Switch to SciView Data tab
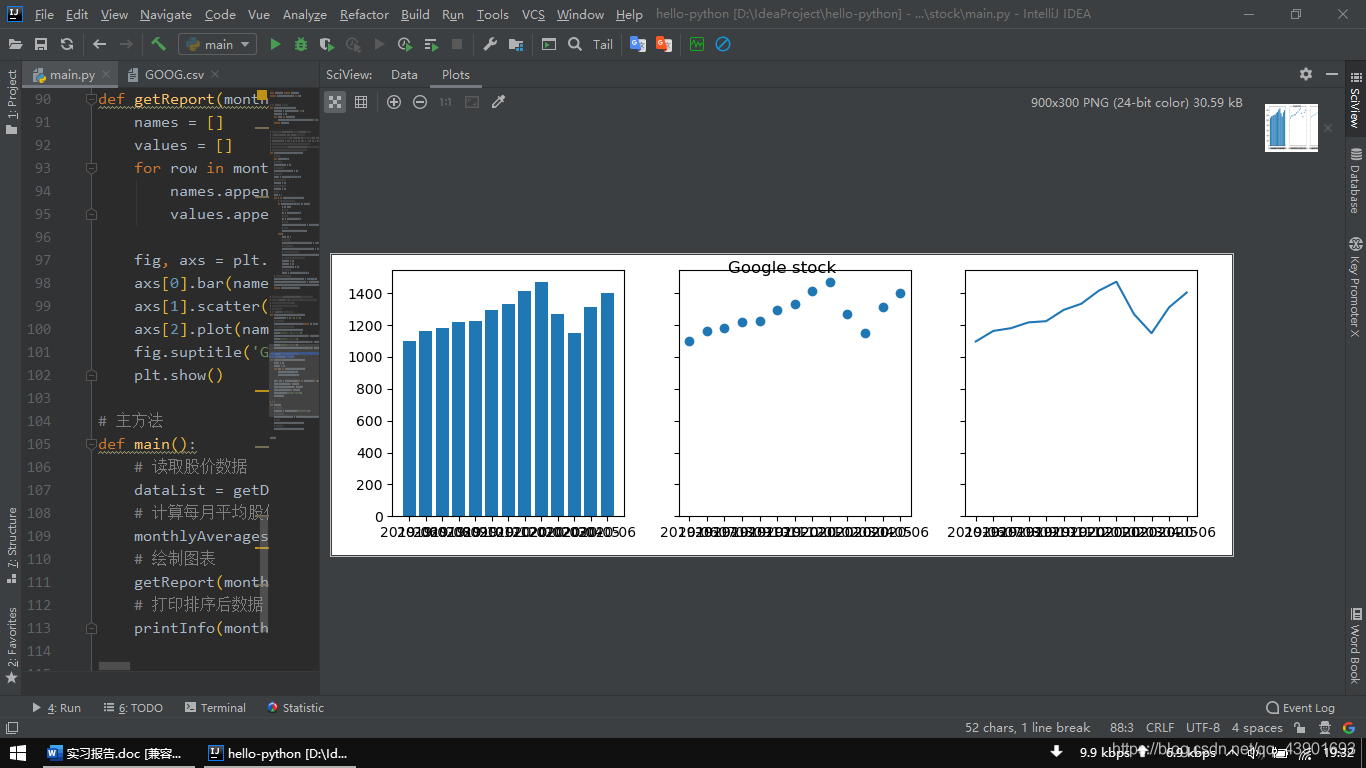 pyautogui.click(x=404, y=75)
